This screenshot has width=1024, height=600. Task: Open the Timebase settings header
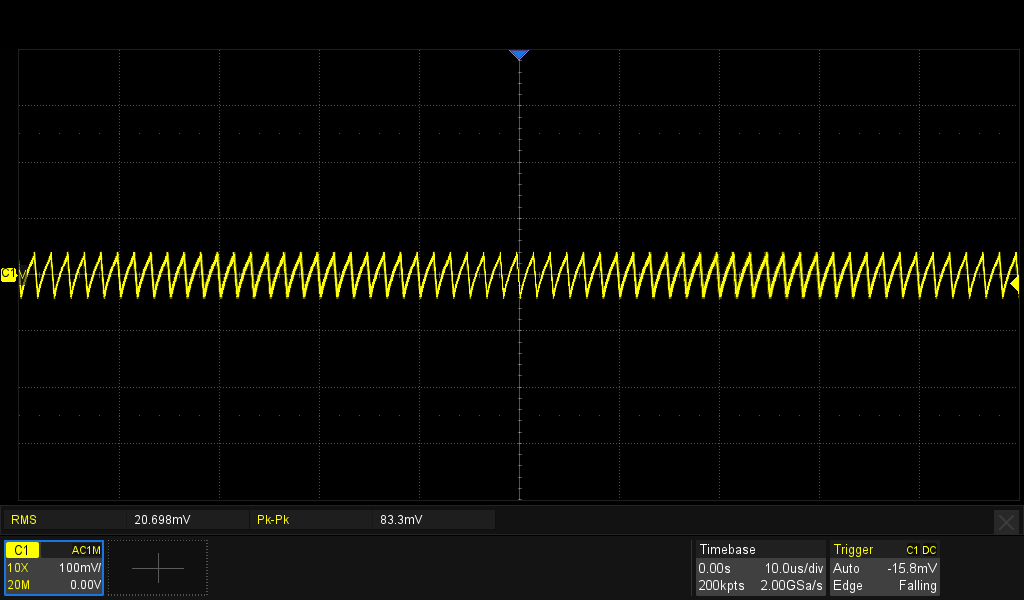click(727, 550)
